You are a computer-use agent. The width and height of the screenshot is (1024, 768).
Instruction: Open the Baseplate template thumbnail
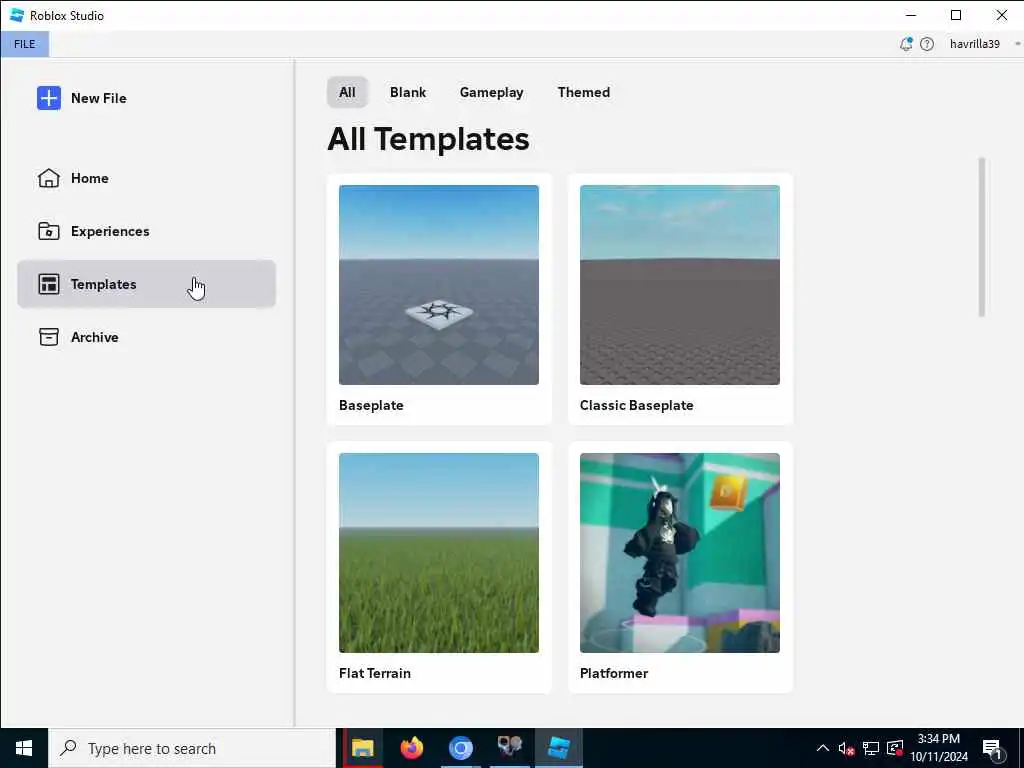pyautogui.click(x=439, y=285)
